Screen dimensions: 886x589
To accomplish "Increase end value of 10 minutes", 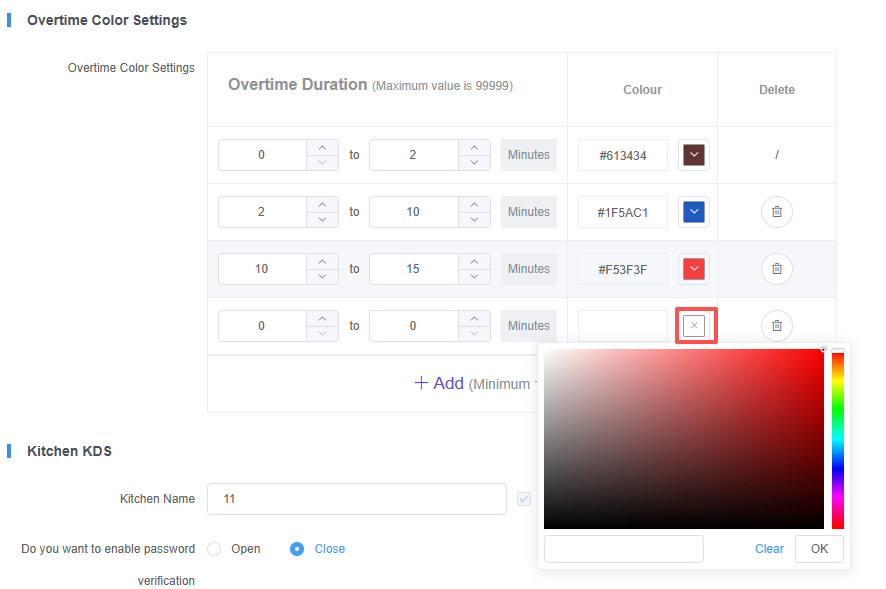I will click(474, 205).
